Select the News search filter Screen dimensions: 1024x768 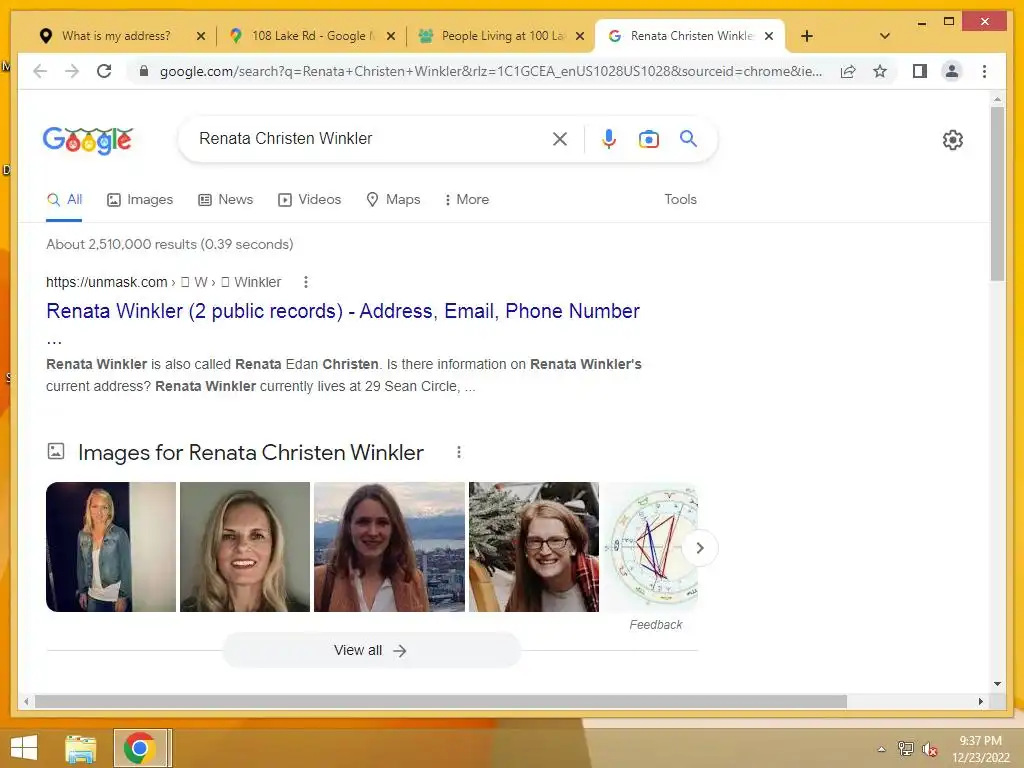click(x=225, y=200)
